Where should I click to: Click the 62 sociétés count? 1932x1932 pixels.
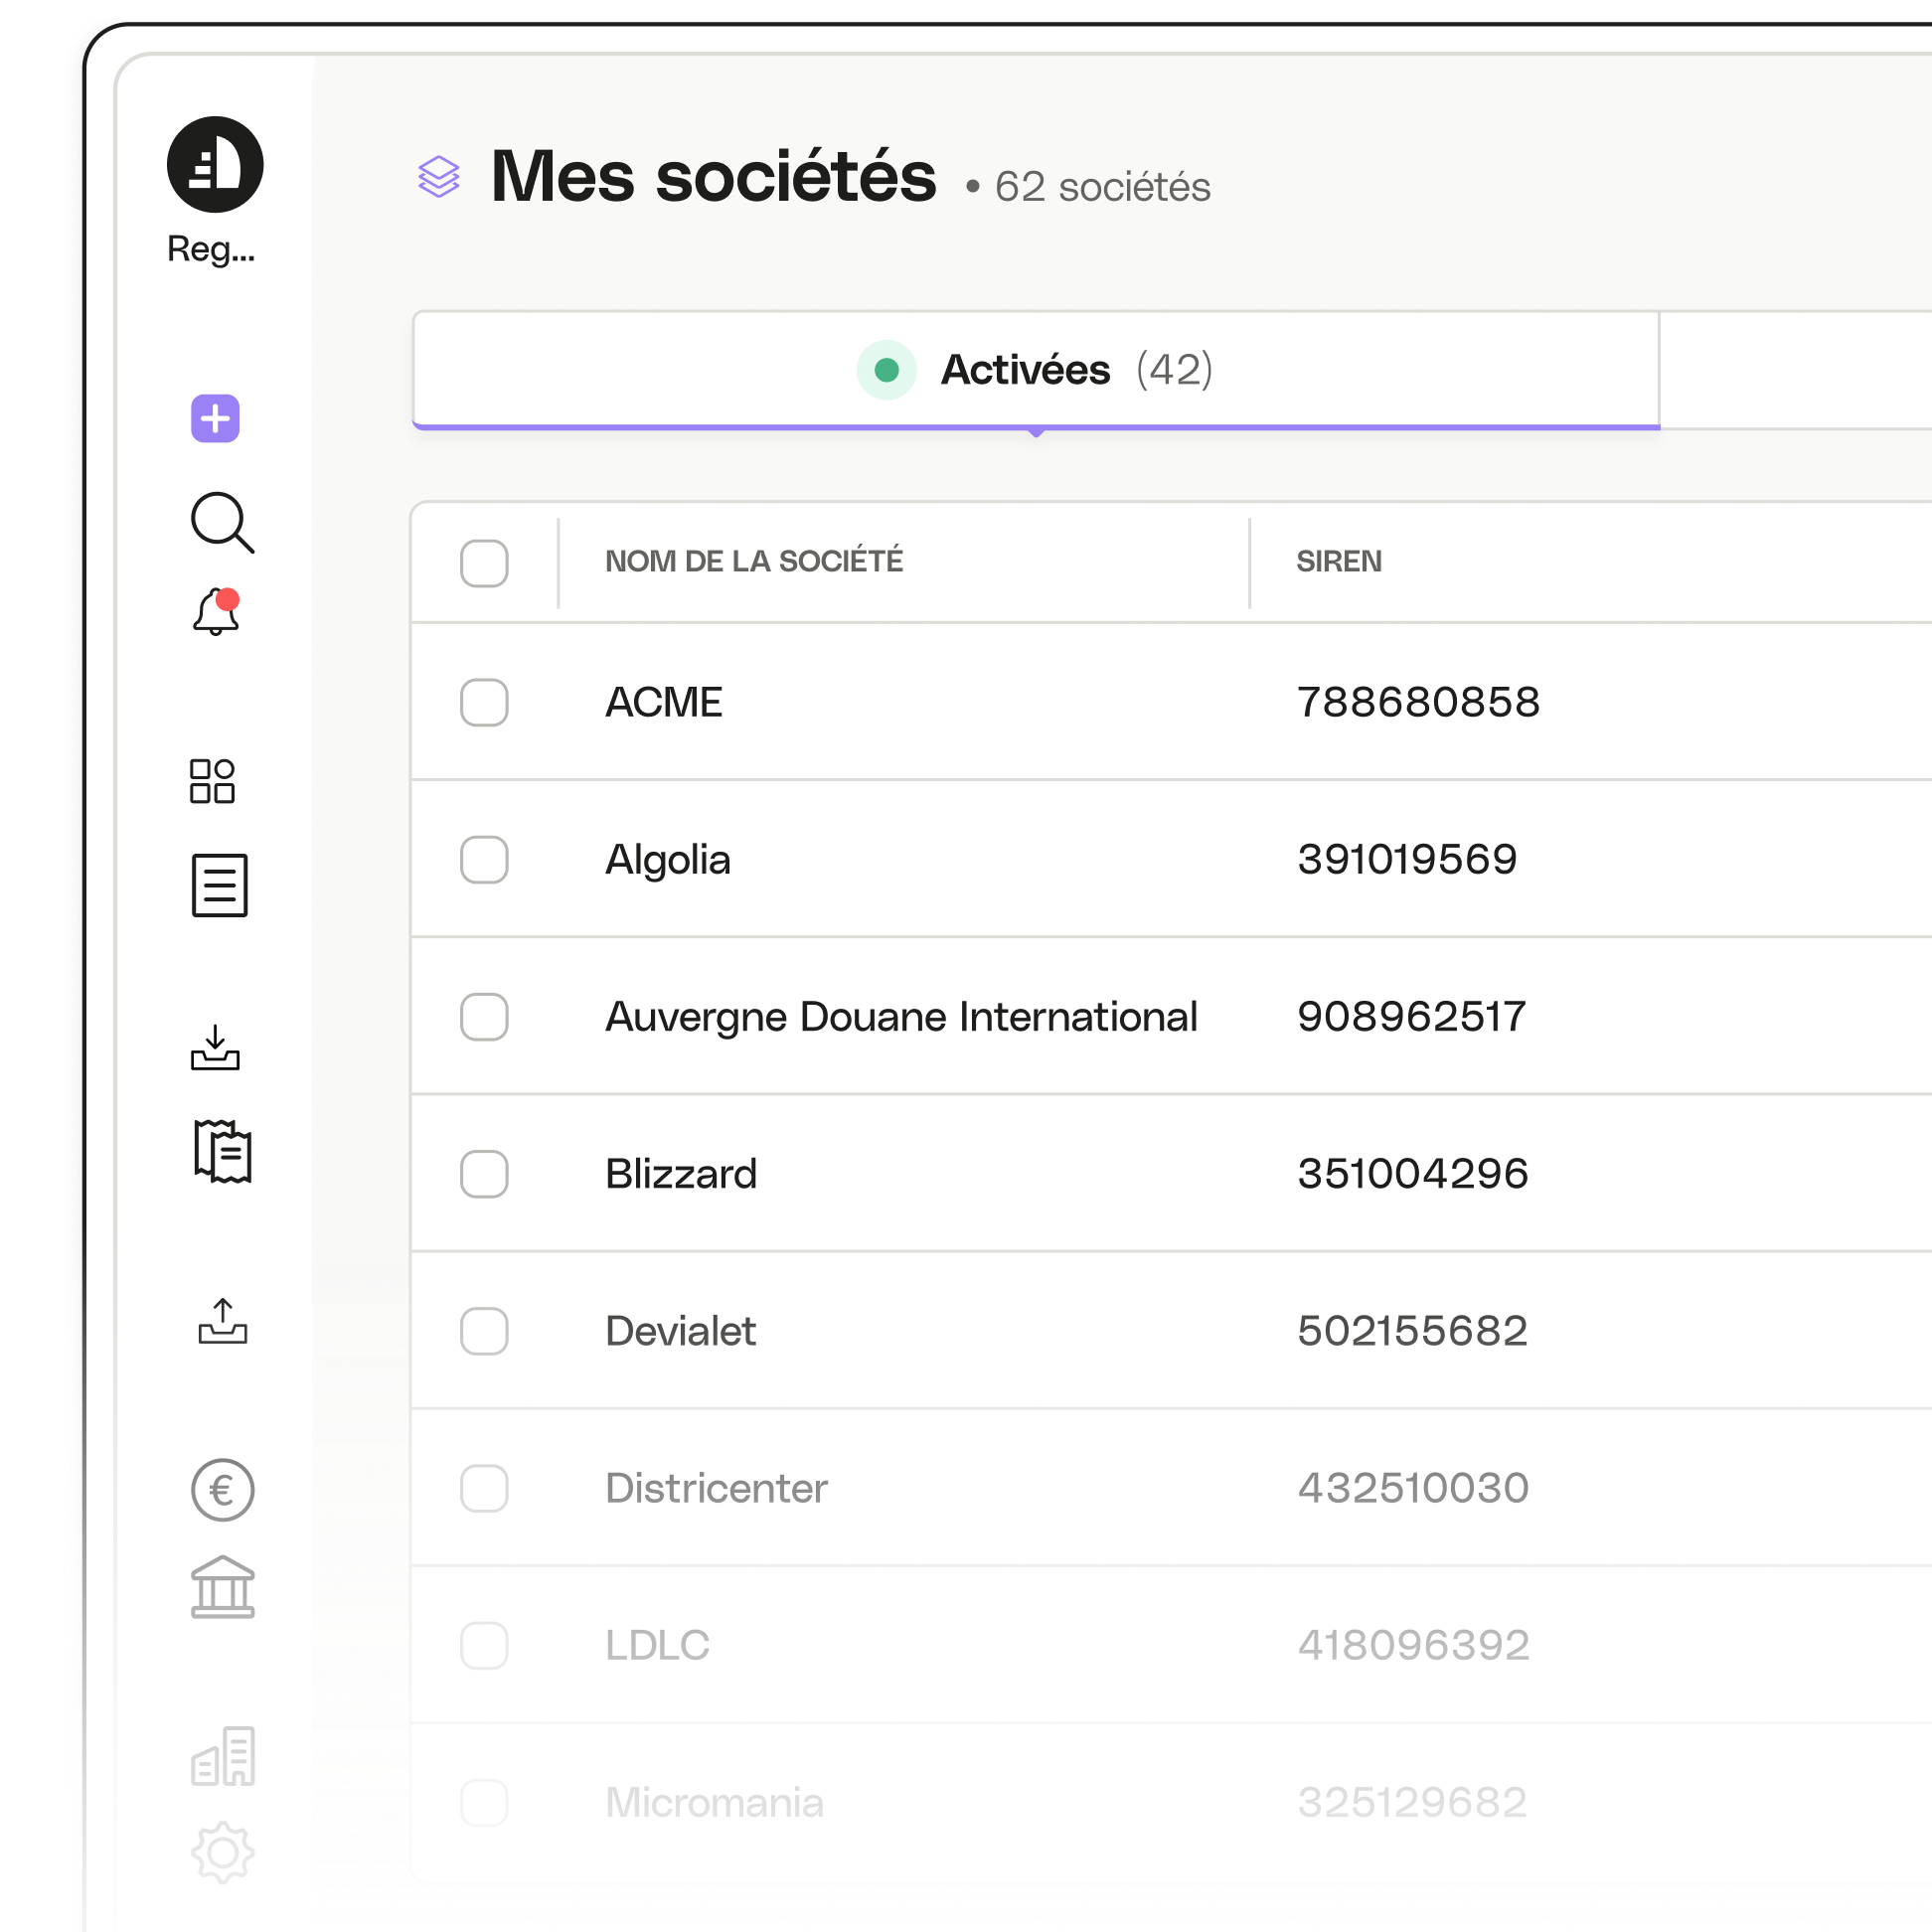(1102, 187)
